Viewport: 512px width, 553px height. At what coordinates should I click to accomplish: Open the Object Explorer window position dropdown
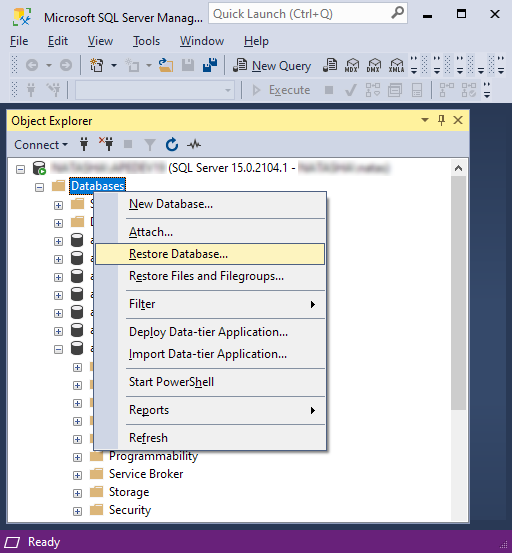click(x=425, y=120)
